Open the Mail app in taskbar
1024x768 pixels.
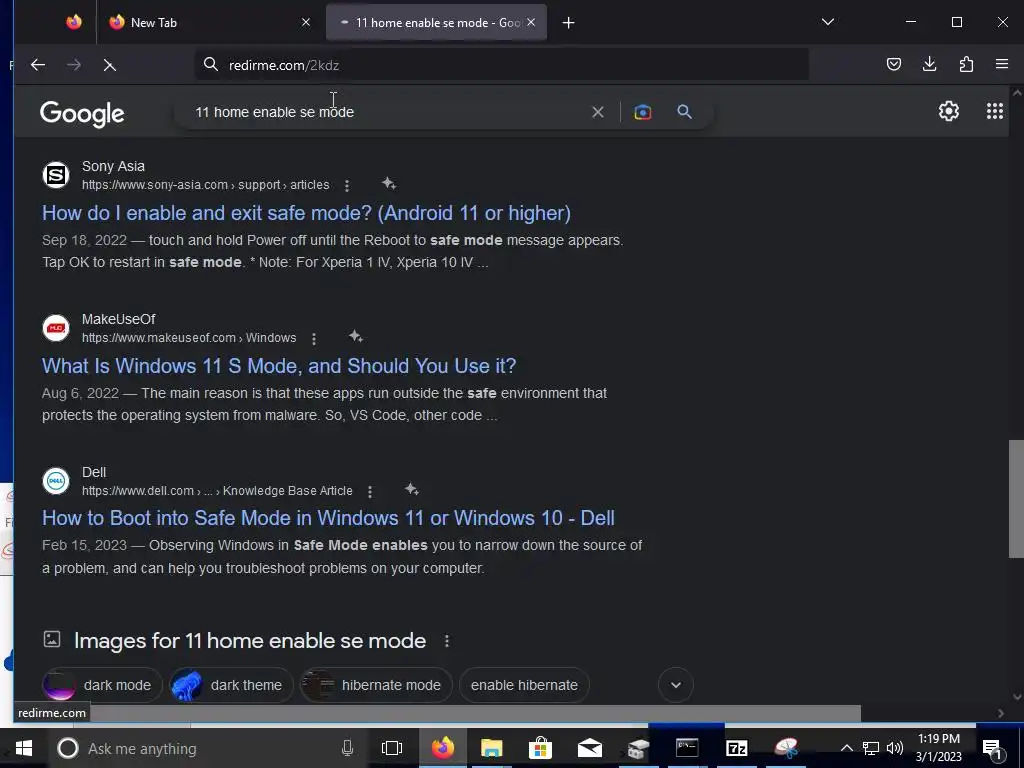click(x=589, y=748)
